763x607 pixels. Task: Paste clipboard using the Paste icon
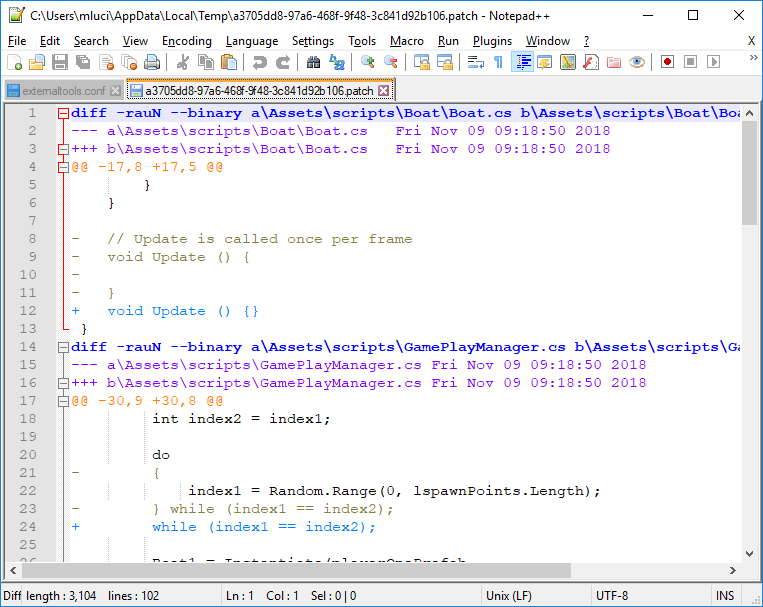[229, 62]
